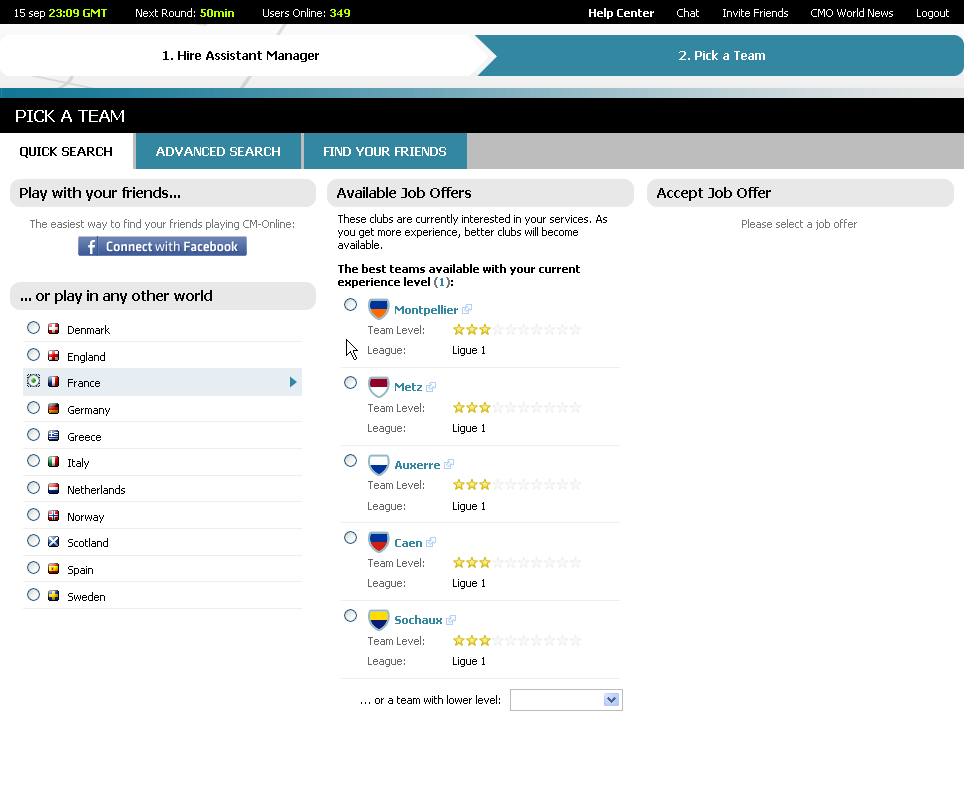
Task: Click the Montpellier team crest icon
Action: point(378,308)
